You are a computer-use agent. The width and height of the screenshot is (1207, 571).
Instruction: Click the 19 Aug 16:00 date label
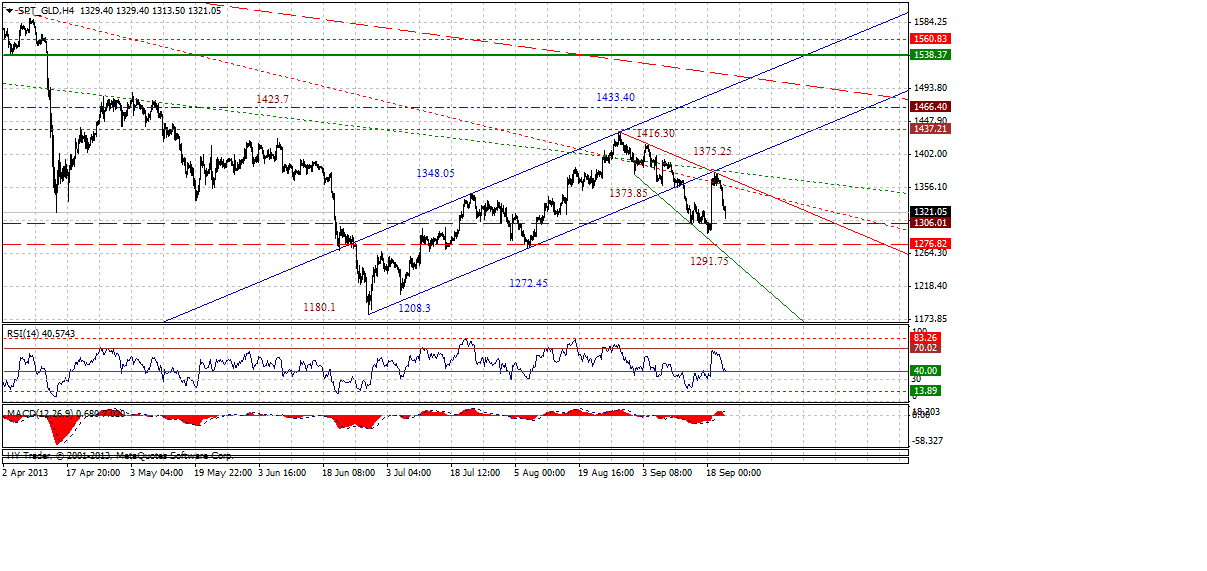(x=606, y=473)
